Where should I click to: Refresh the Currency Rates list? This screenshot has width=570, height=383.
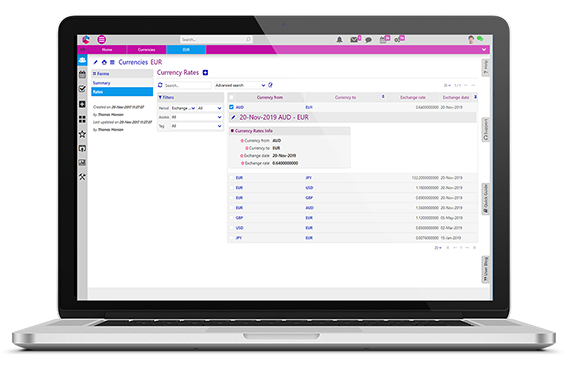[x=160, y=85]
